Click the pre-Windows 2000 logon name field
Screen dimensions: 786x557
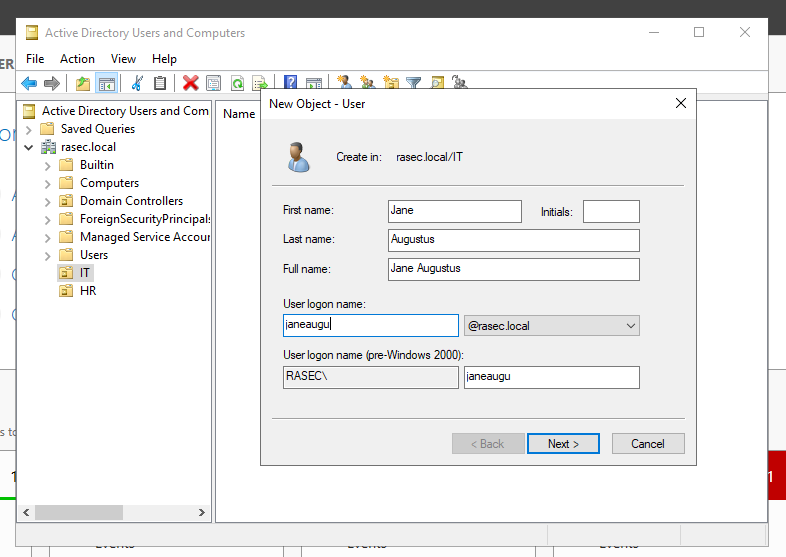click(551, 377)
